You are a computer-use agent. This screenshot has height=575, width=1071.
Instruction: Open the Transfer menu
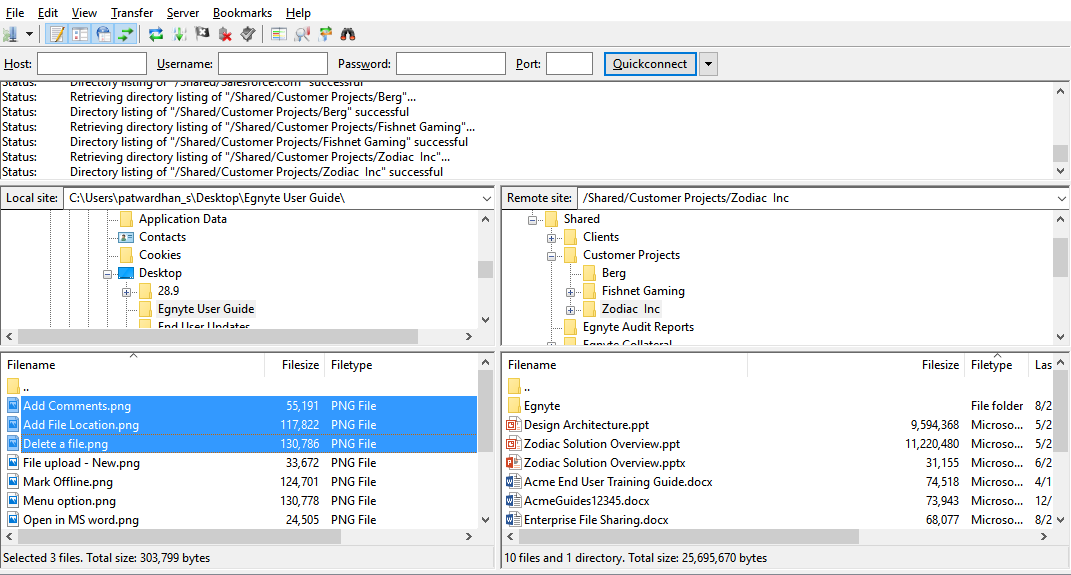[132, 13]
